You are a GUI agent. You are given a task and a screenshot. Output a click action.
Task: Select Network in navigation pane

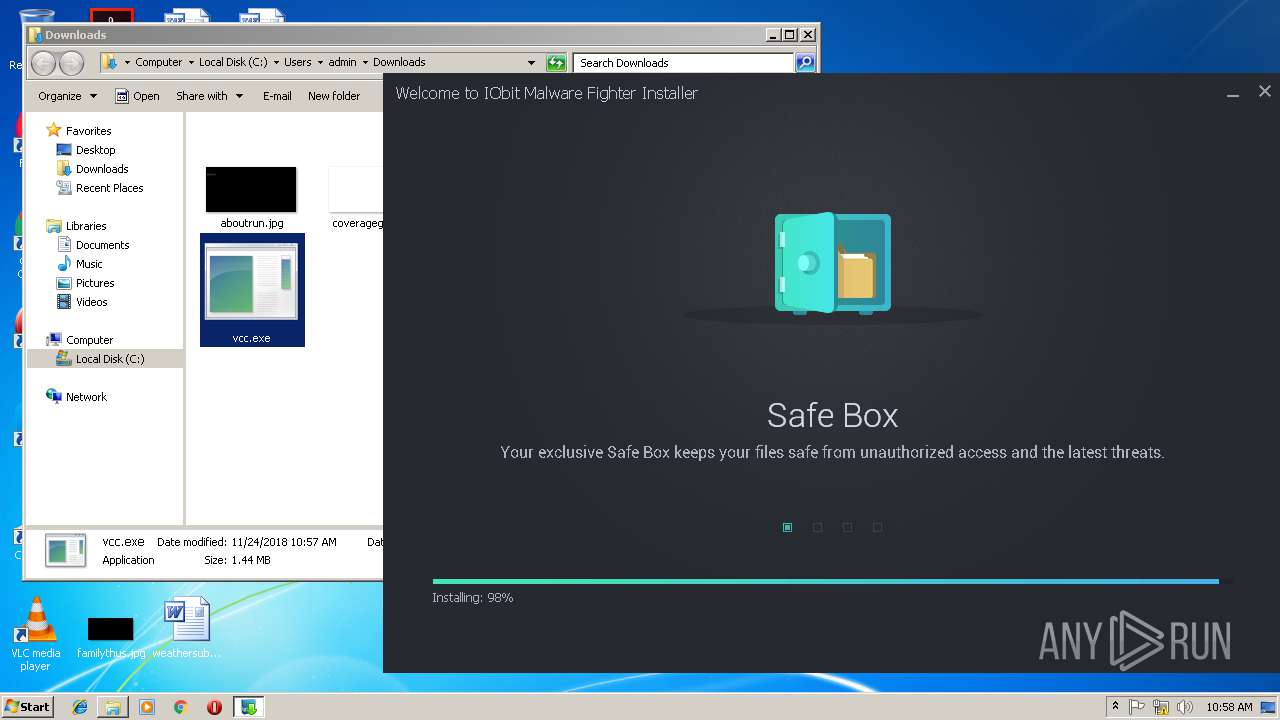click(86, 397)
